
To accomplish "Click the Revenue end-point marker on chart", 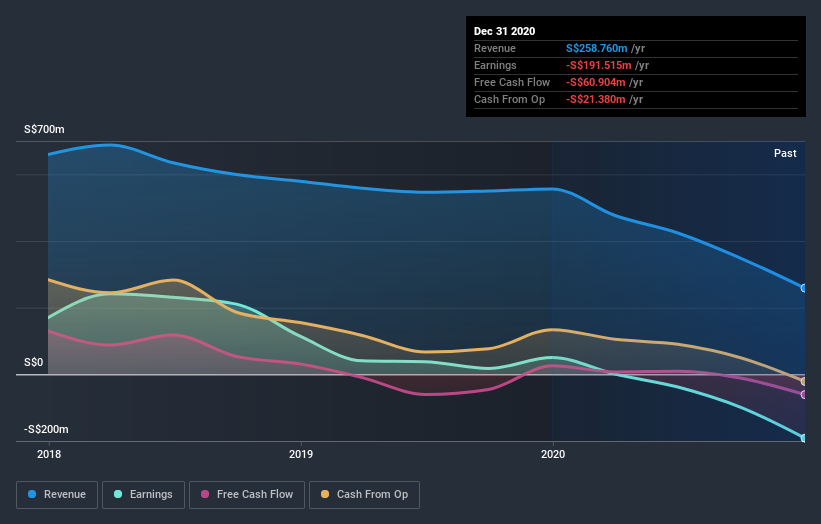I will 804,288.
